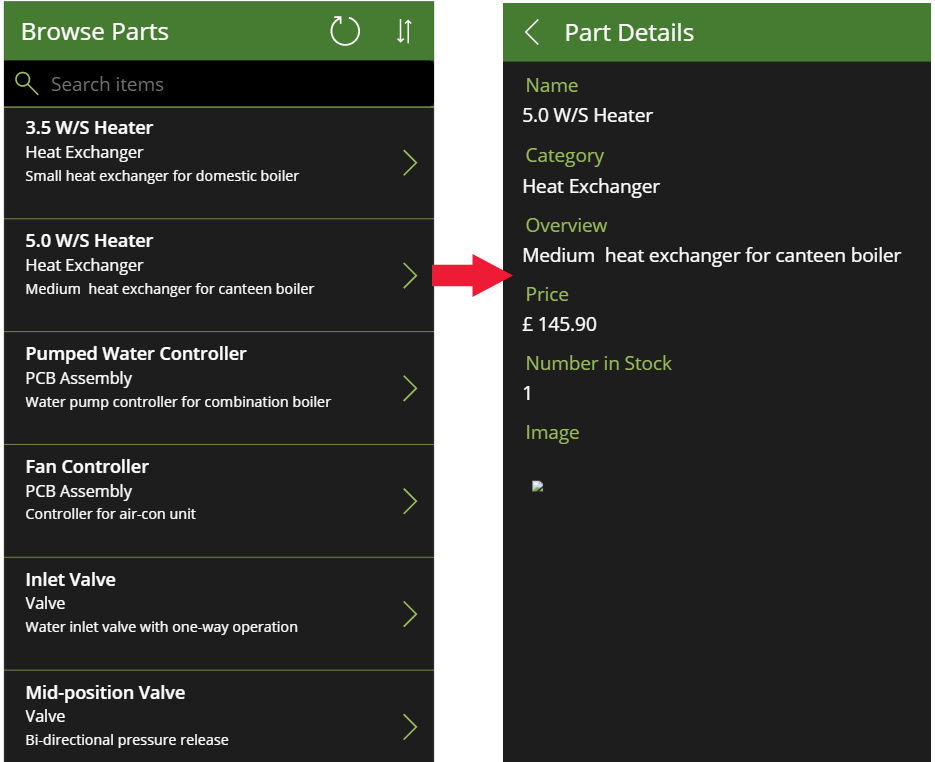The width and height of the screenshot is (935, 762).
Task: Go back using the Part Details arrow
Action: tap(532, 32)
